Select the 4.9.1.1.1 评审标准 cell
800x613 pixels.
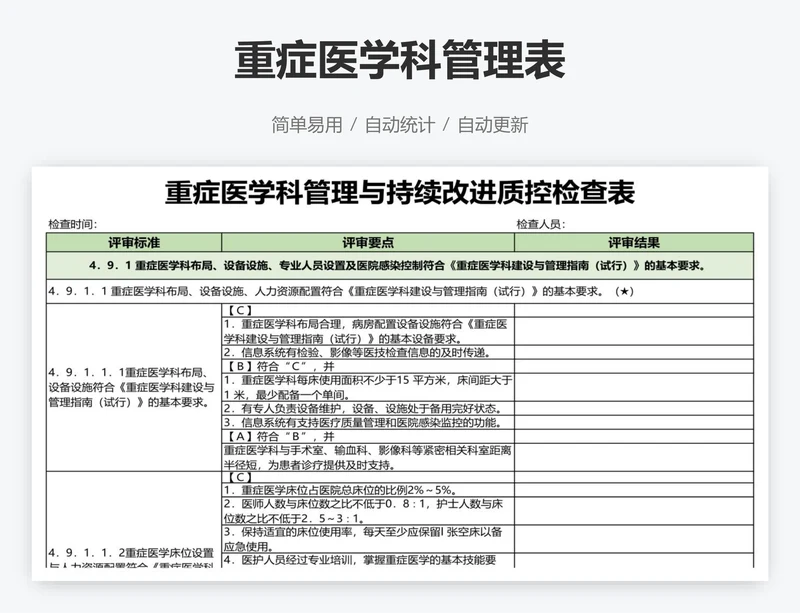(134, 387)
